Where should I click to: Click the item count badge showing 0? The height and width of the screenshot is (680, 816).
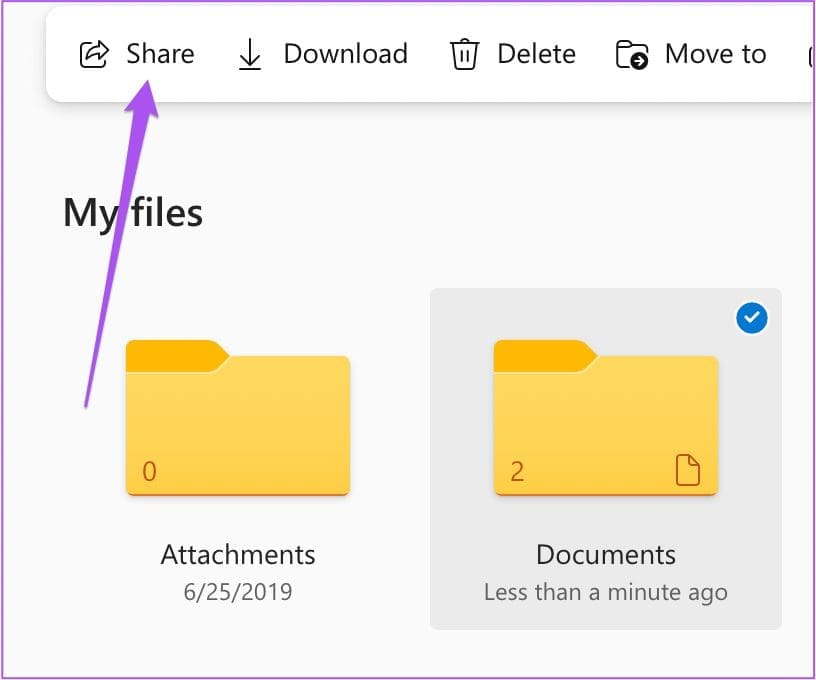(151, 471)
